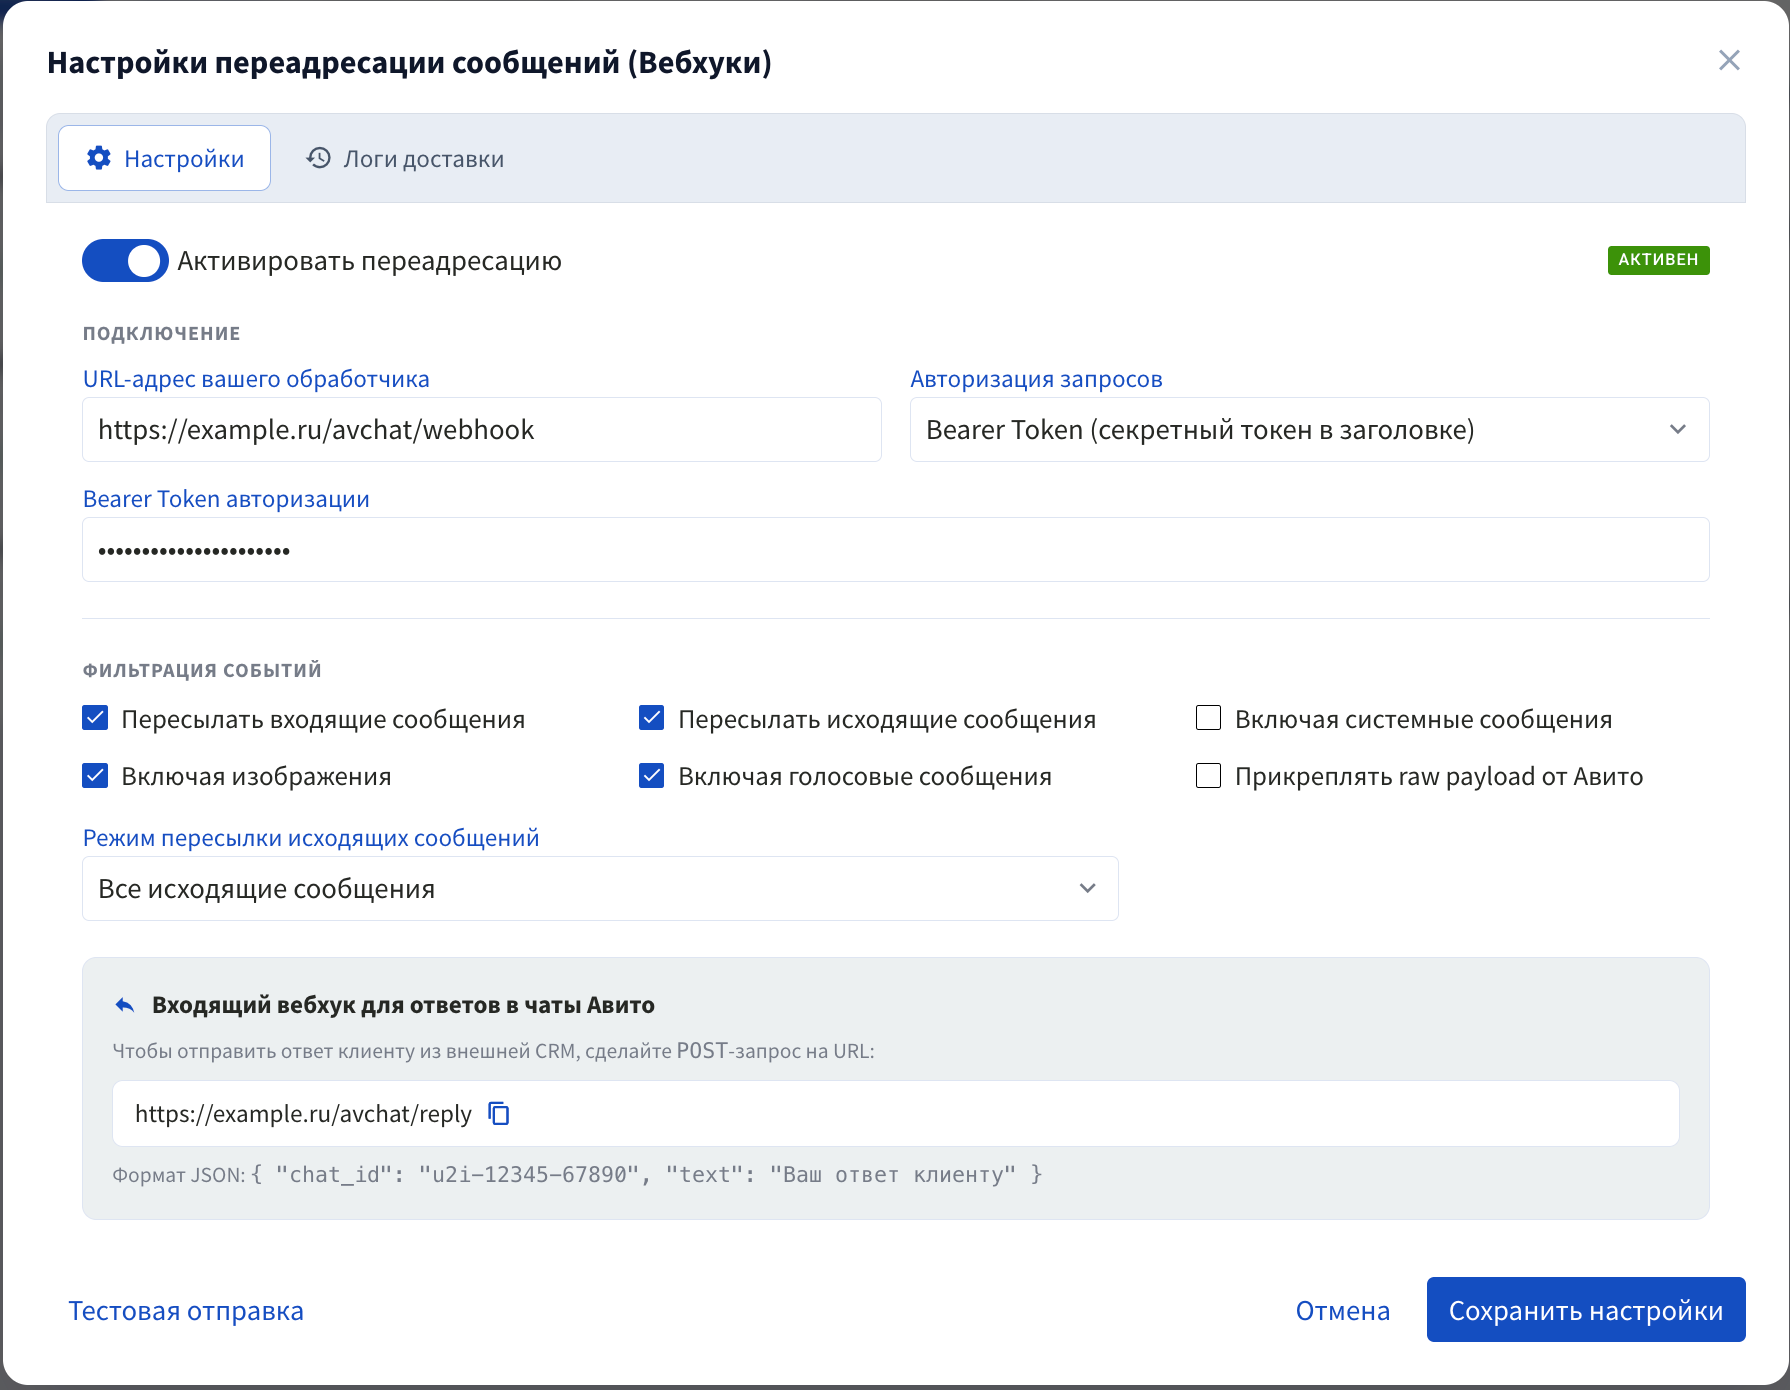
Task: Uncheck Включая голосовые сообщения
Action: pyautogui.click(x=651, y=775)
